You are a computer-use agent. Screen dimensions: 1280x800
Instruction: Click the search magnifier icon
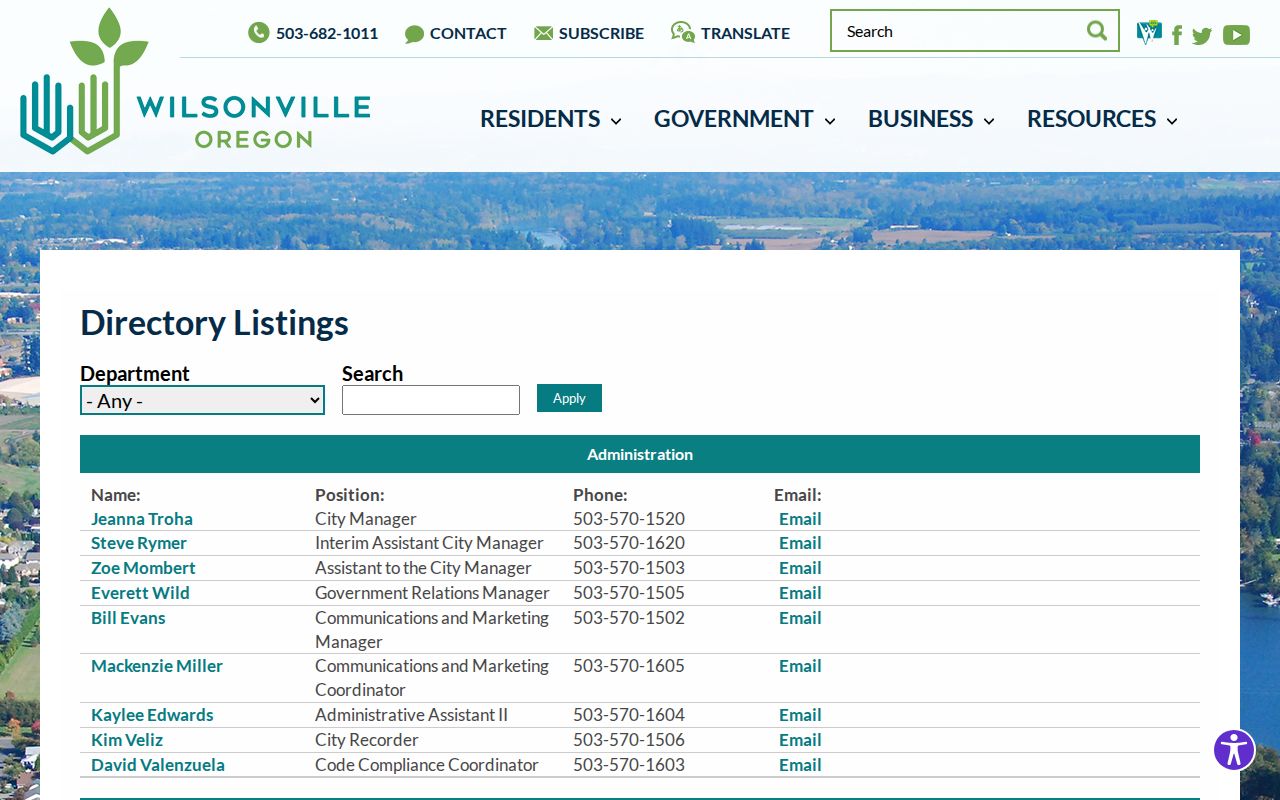click(1097, 31)
